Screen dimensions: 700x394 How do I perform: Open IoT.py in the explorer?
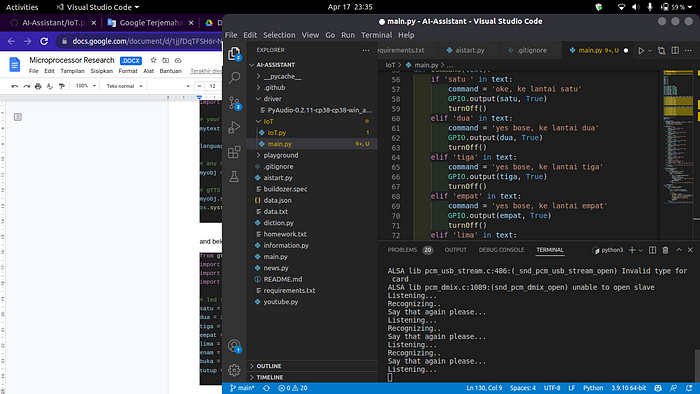pyautogui.click(x=312, y=133)
